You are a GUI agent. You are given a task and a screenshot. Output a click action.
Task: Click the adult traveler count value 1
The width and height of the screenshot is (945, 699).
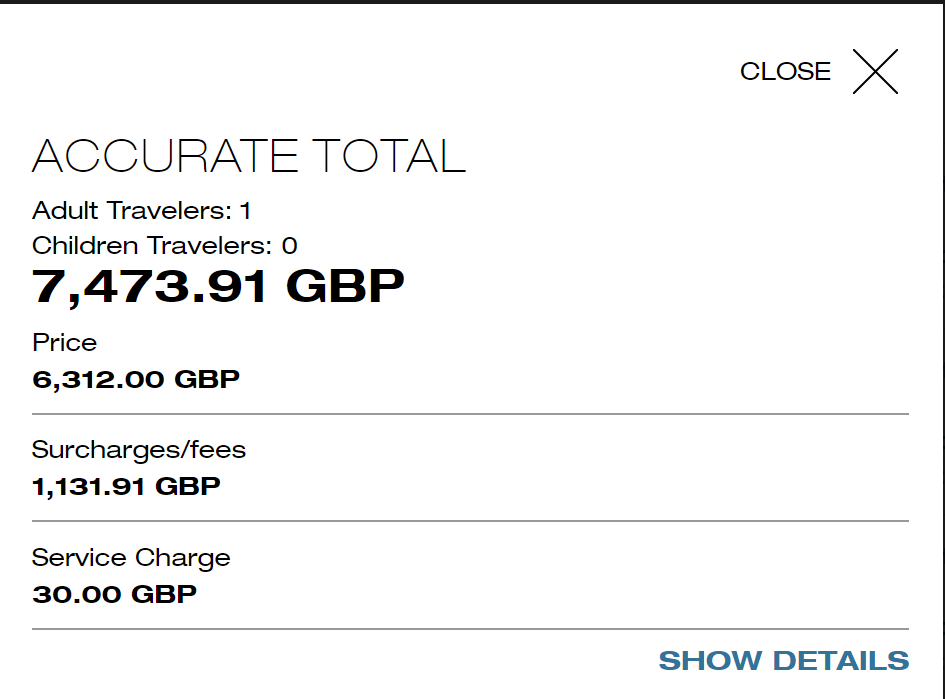point(245,211)
